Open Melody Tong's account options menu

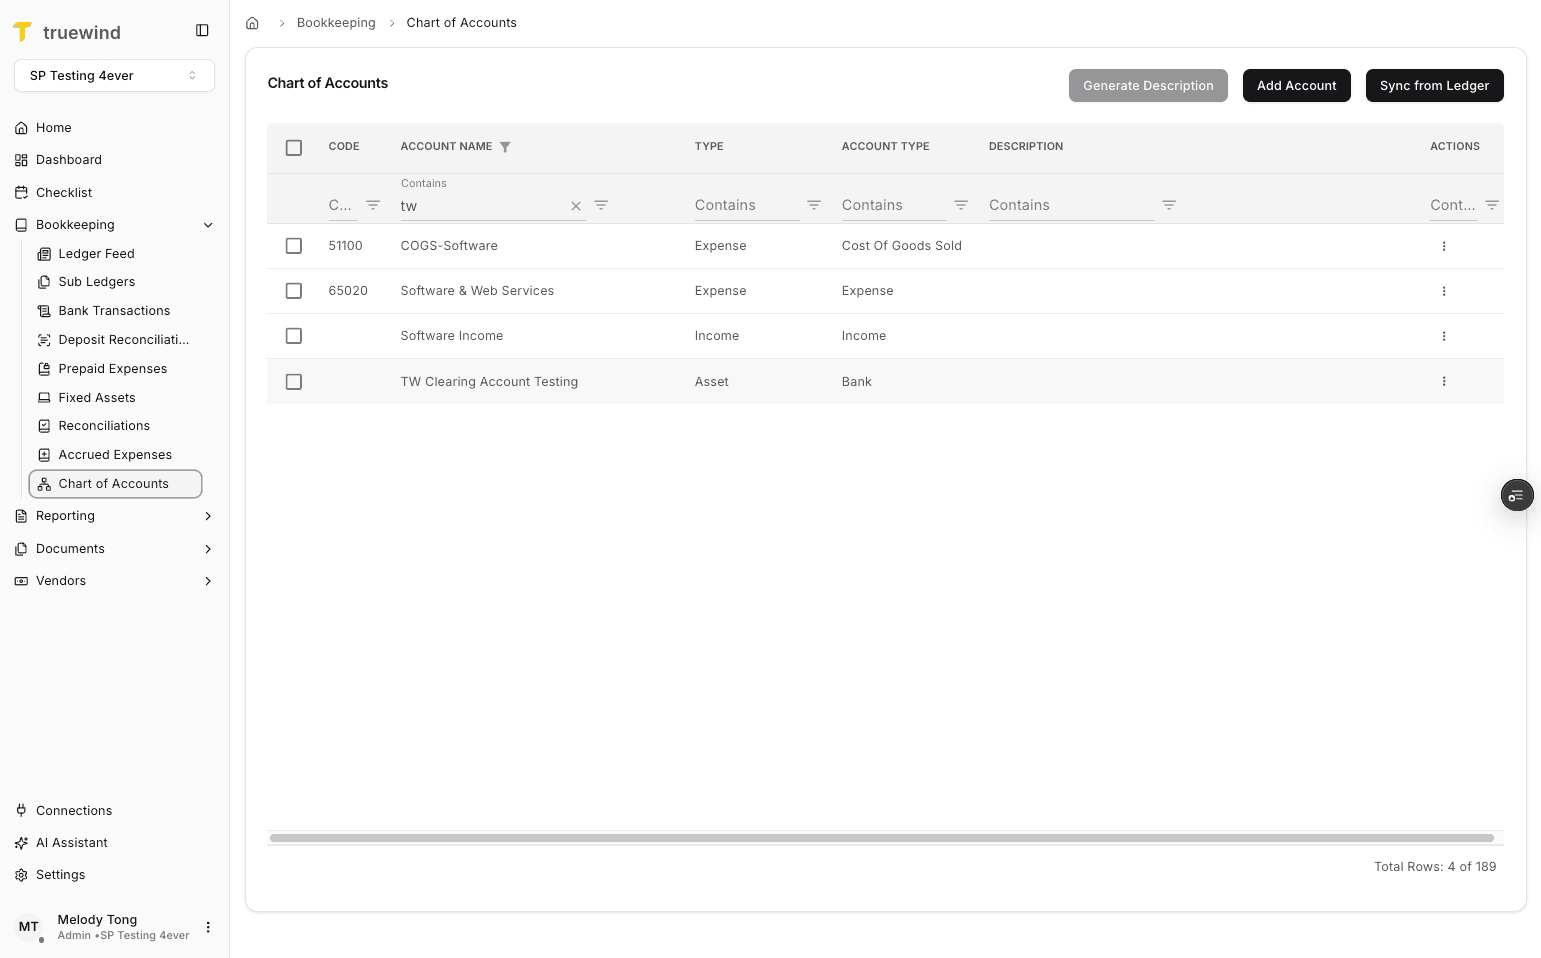pos(208,927)
